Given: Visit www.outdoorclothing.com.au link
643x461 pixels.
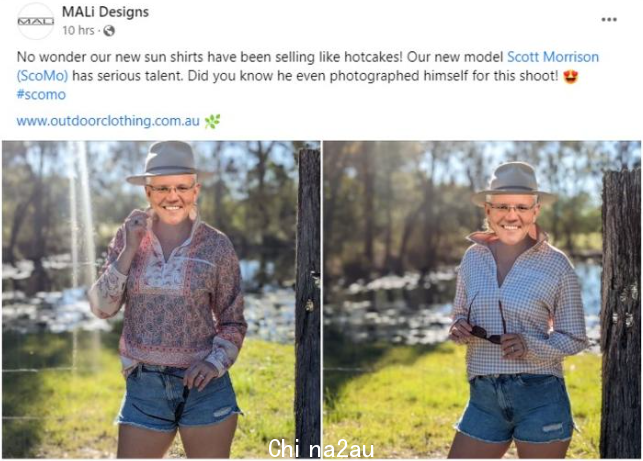Looking at the screenshot, I should point(108,121).
